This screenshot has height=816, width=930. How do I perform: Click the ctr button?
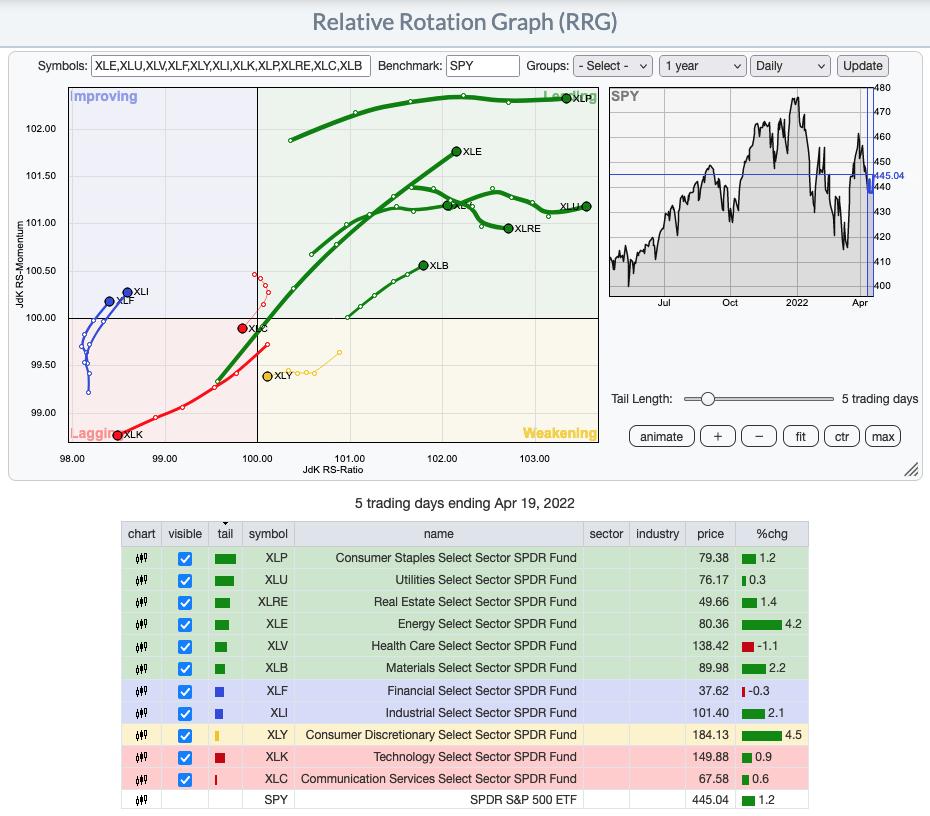tap(842, 436)
